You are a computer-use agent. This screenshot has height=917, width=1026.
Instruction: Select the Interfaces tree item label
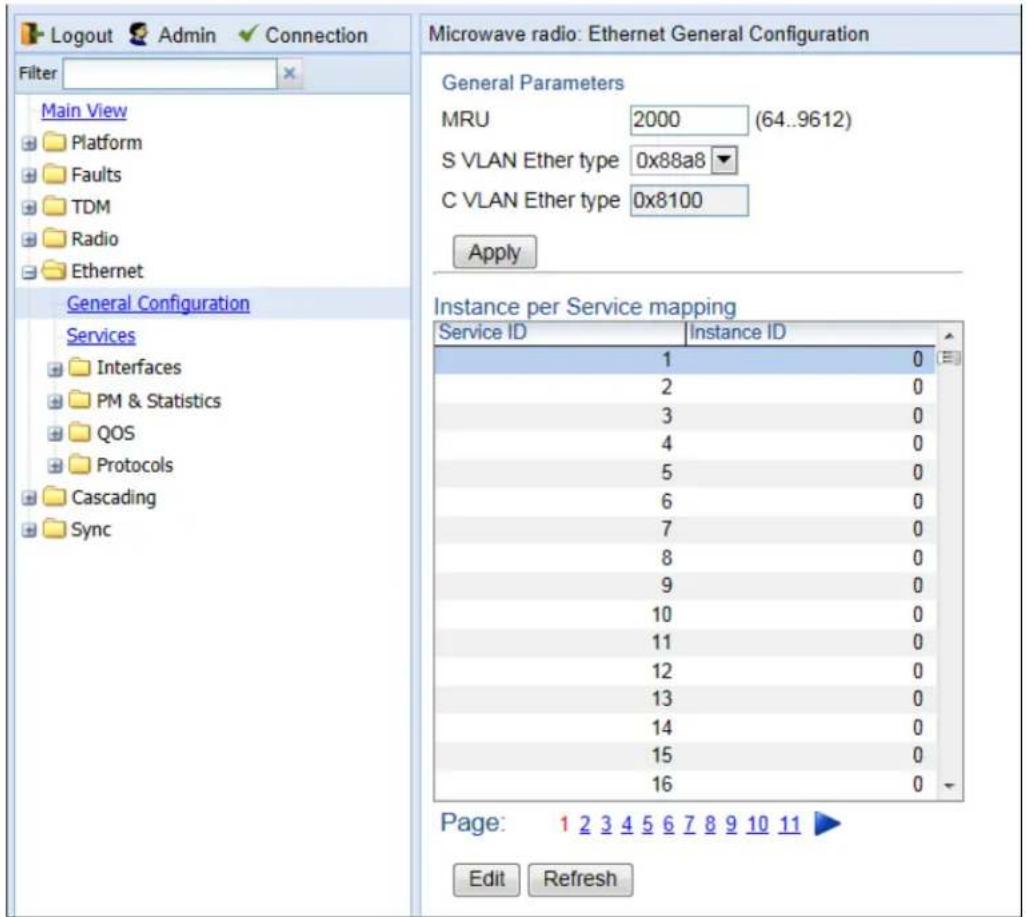tap(139, 368)
